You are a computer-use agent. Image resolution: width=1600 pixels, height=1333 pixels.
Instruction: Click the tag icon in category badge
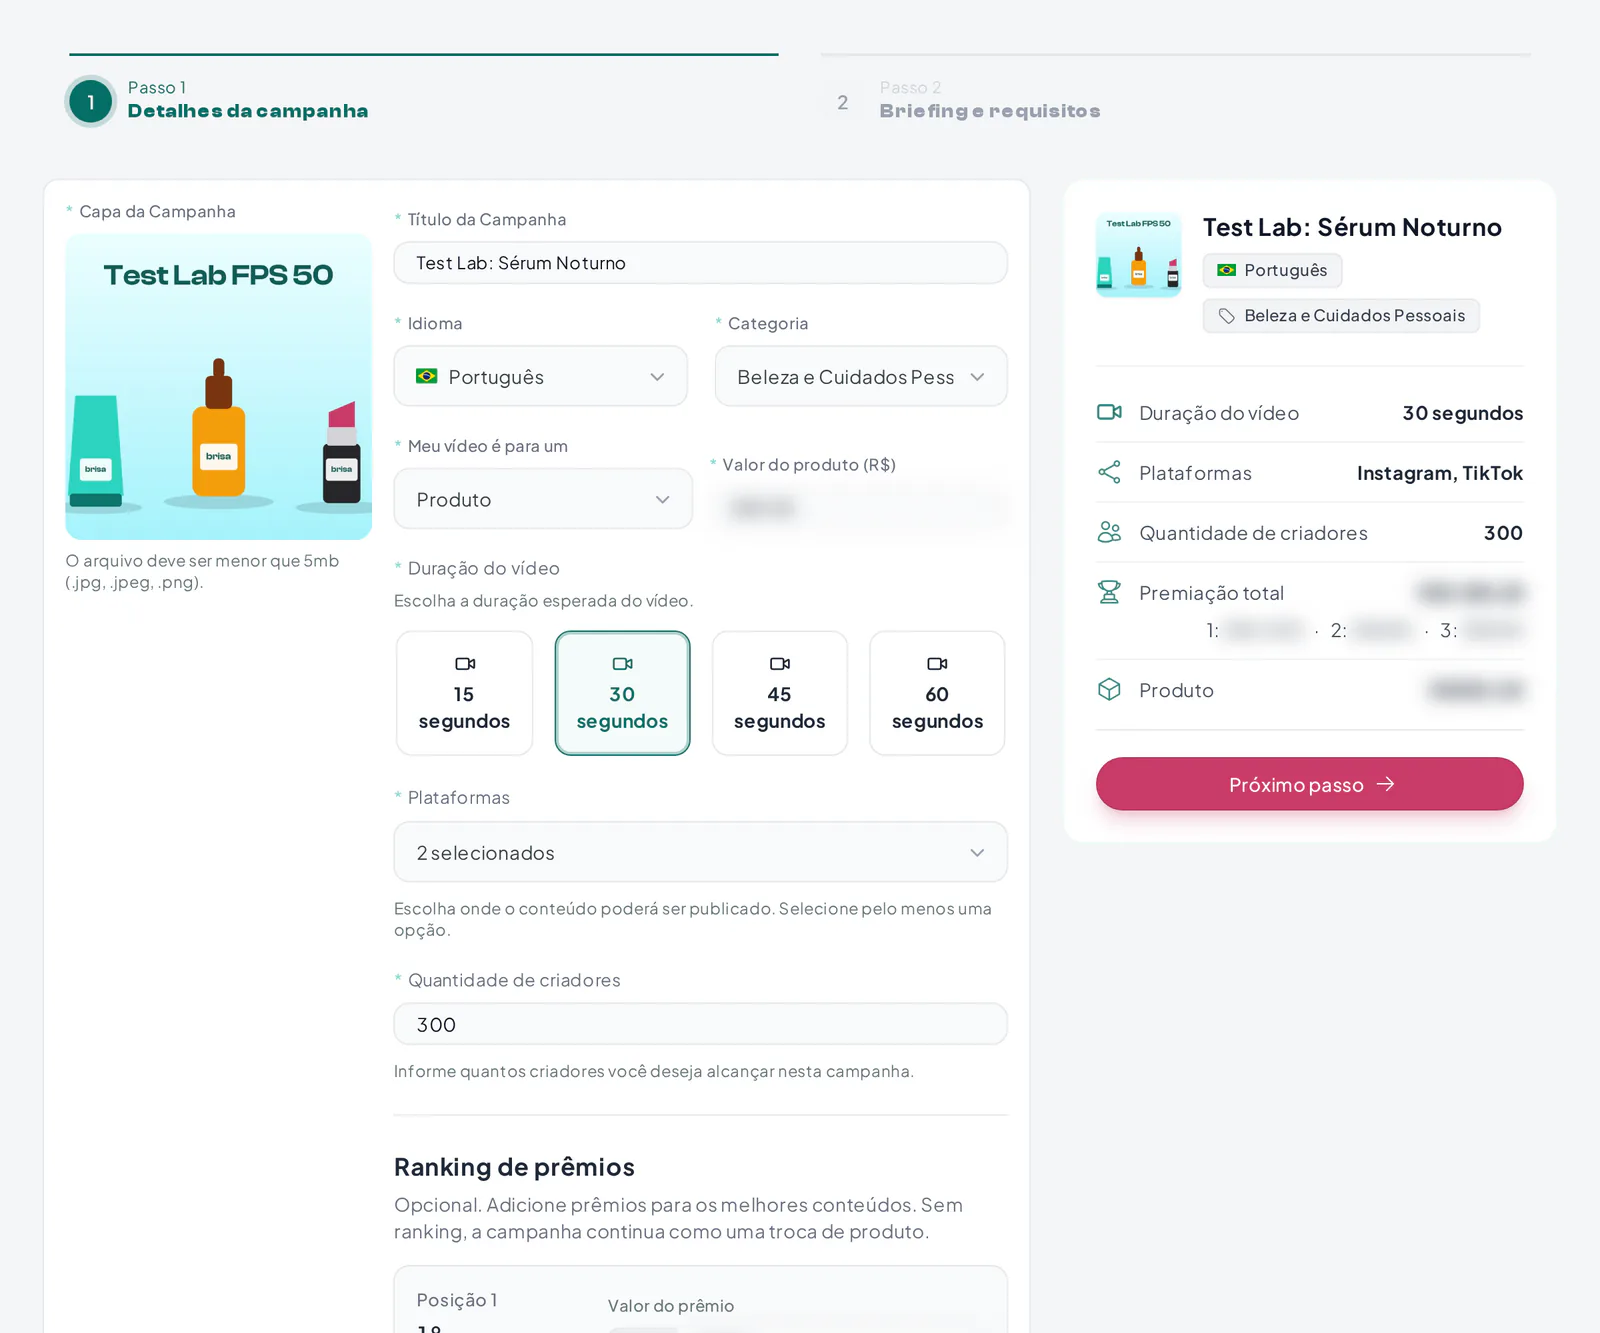pos(1227,316)
